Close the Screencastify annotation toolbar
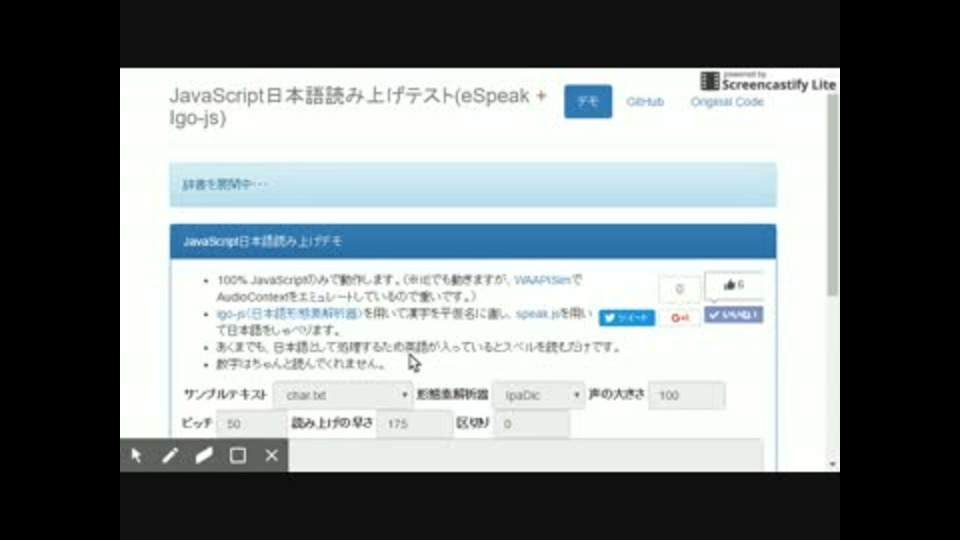This screenshot has height=540, width=960. pos(272,456)
